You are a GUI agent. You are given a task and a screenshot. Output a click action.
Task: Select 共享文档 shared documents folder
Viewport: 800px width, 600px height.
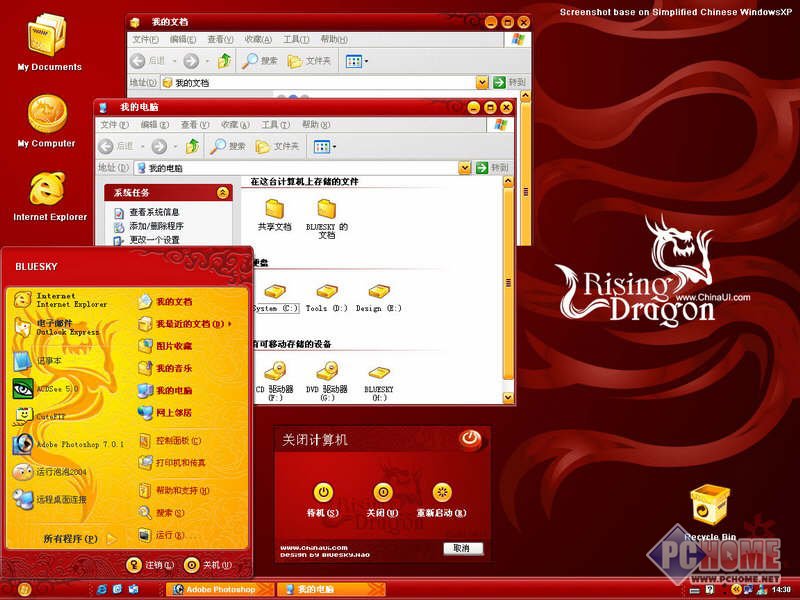tap(274, 215)
